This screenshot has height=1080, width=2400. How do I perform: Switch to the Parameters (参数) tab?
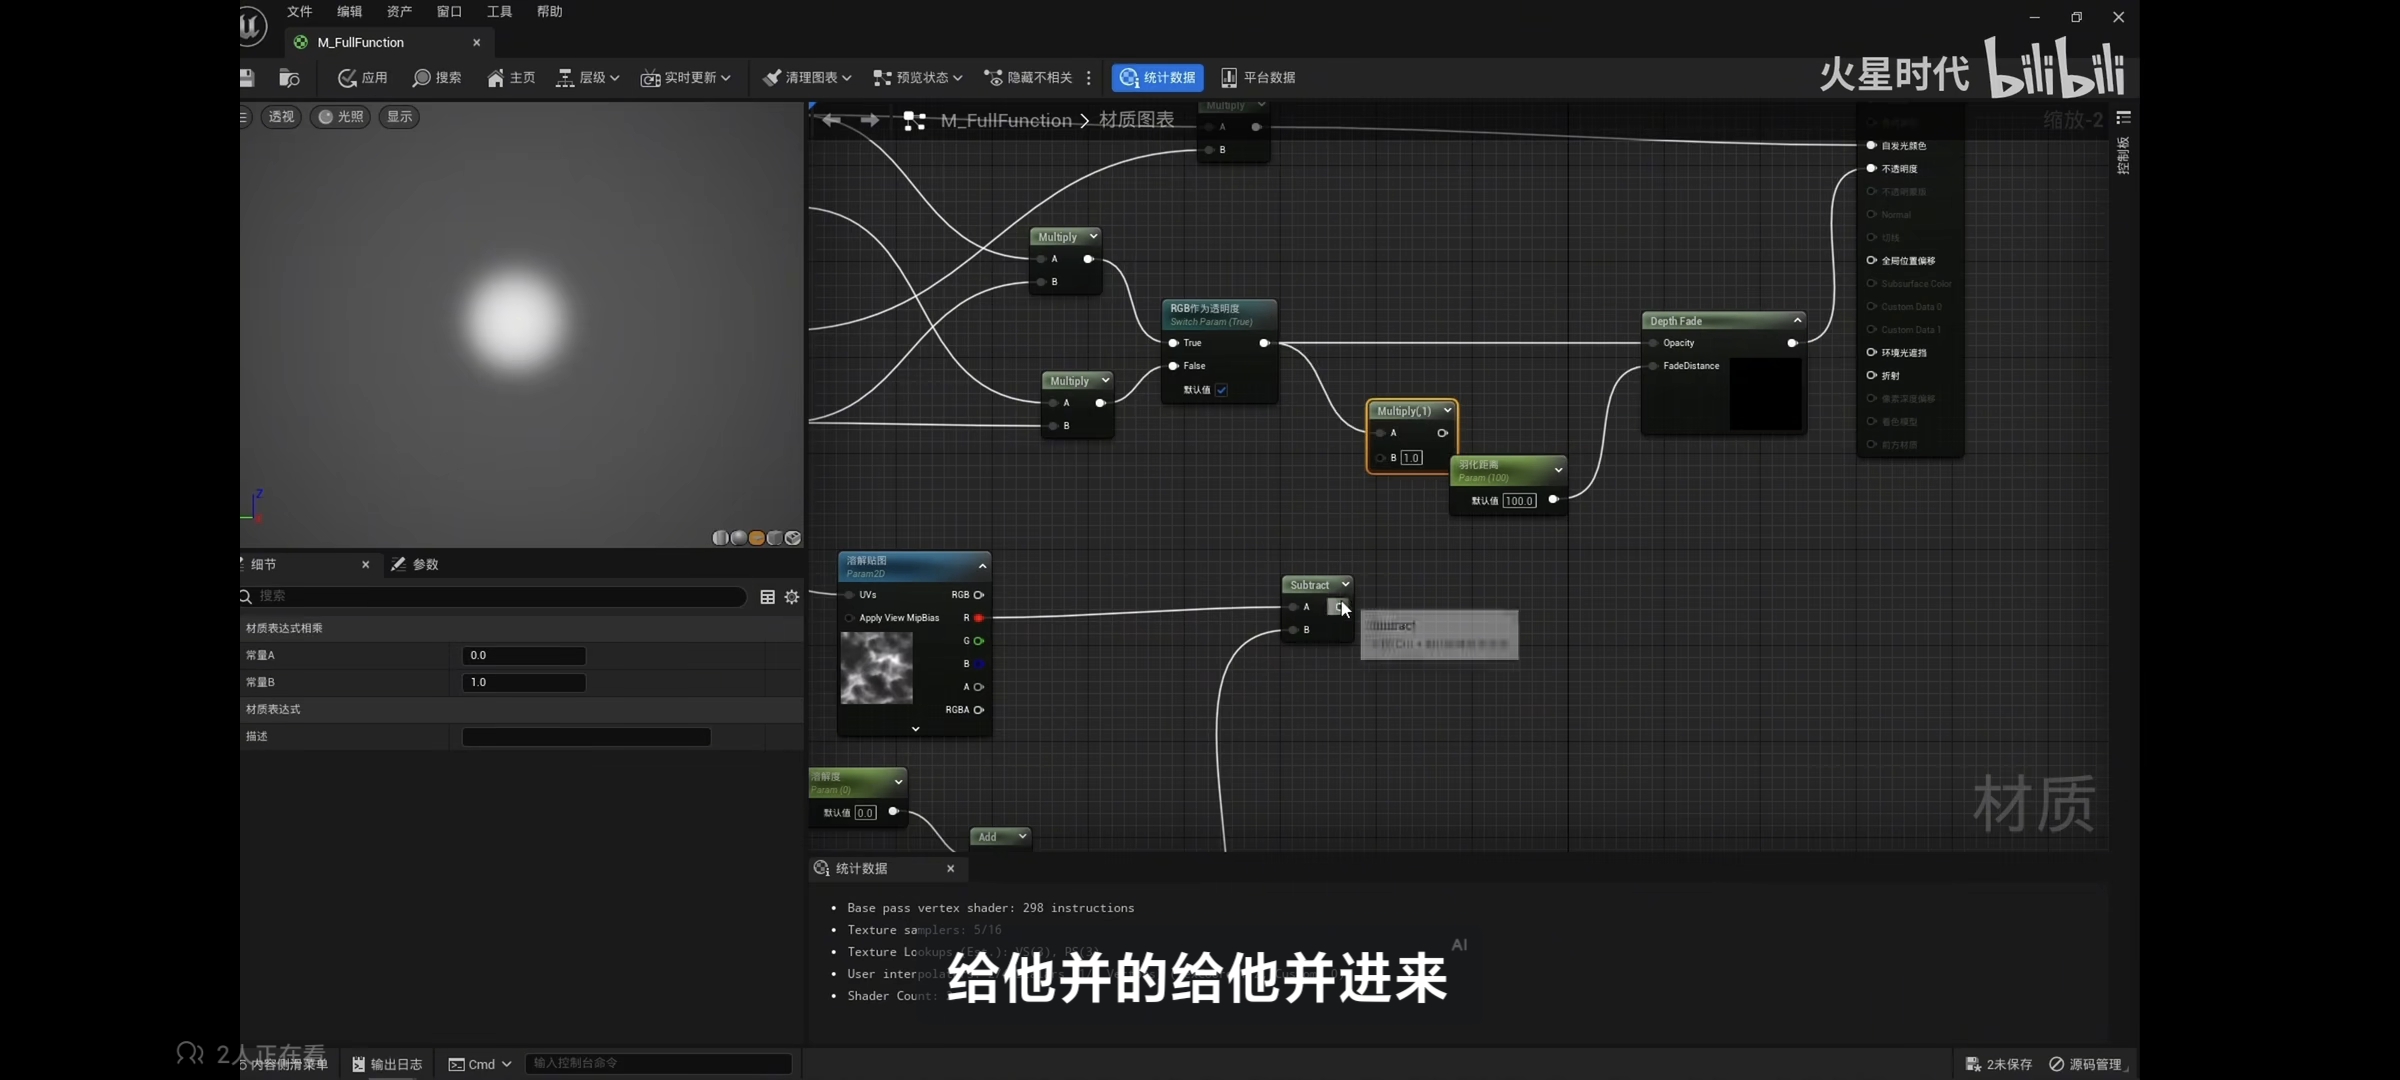click(x=416, y=564)
